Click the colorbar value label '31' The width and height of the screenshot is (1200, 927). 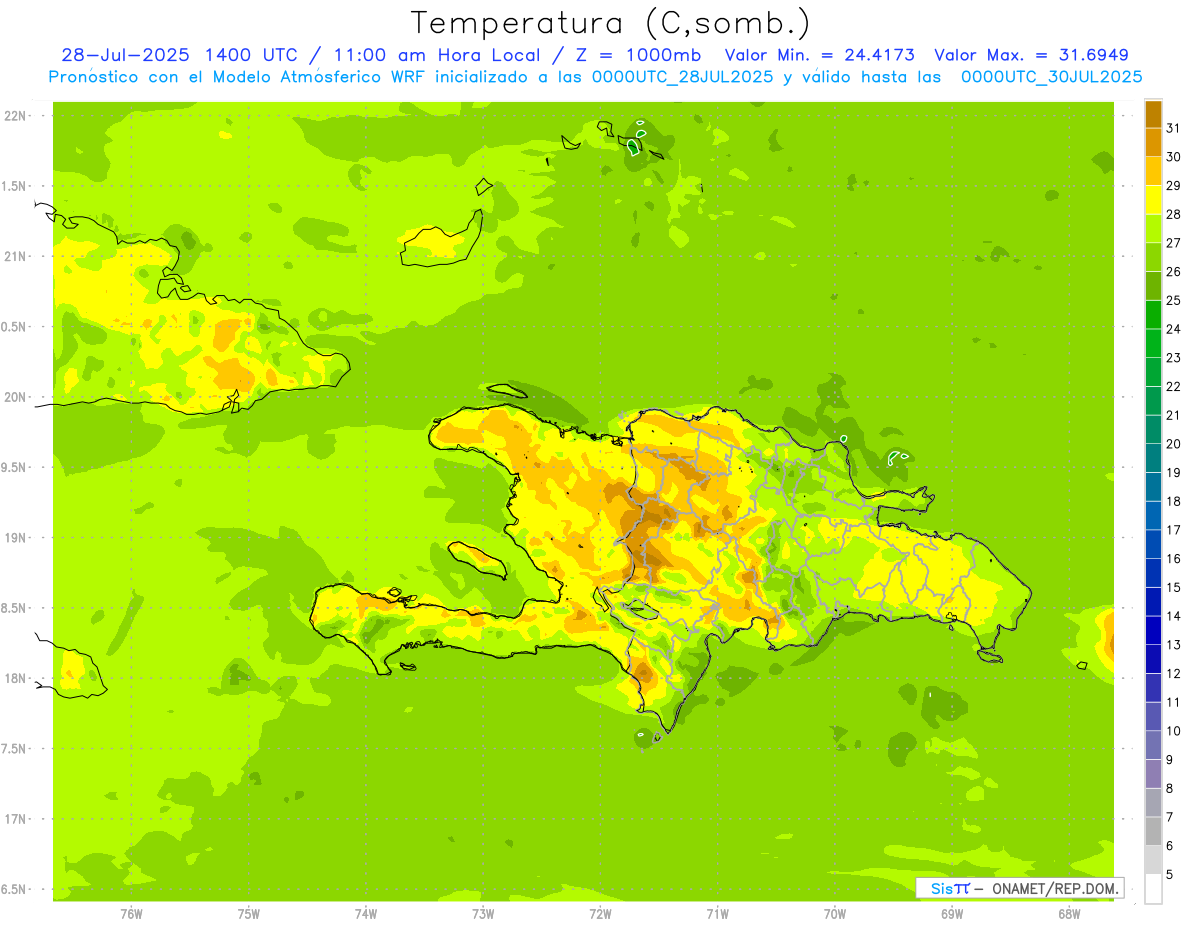[1174, 128]
